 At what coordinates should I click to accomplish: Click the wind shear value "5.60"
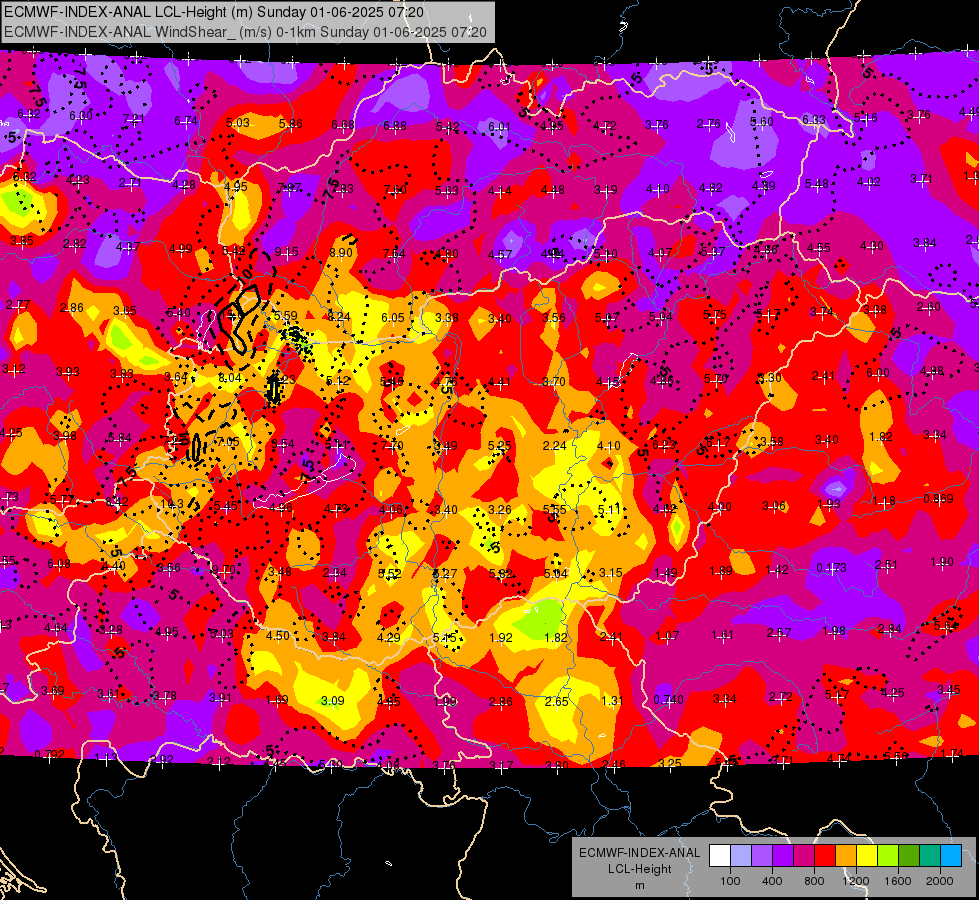pyautogui.click(x=762, y=122)
